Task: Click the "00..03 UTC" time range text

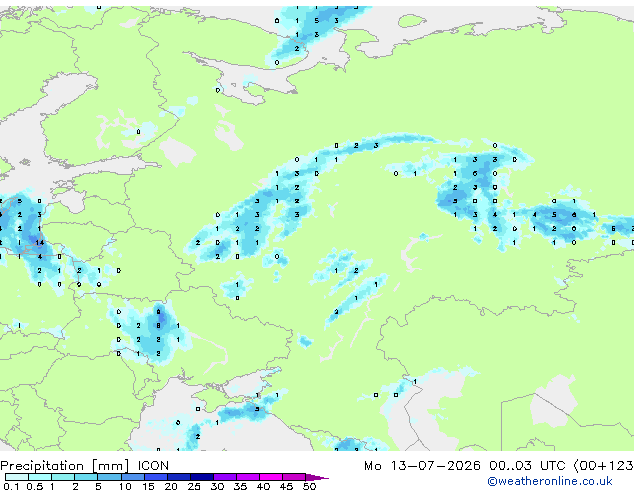Action: point(527,466)
